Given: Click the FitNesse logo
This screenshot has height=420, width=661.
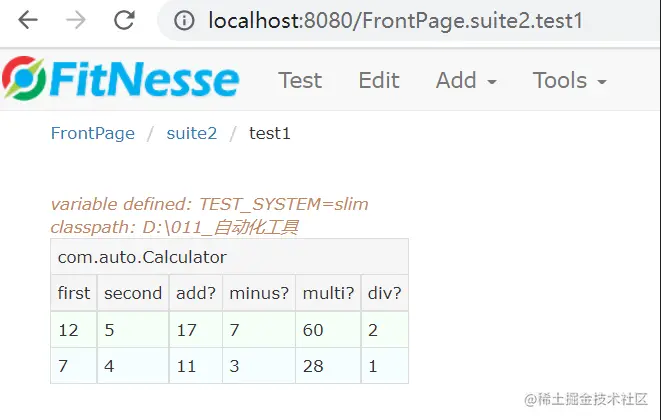Looking at the screenshot, I should [x=121, y=78].
